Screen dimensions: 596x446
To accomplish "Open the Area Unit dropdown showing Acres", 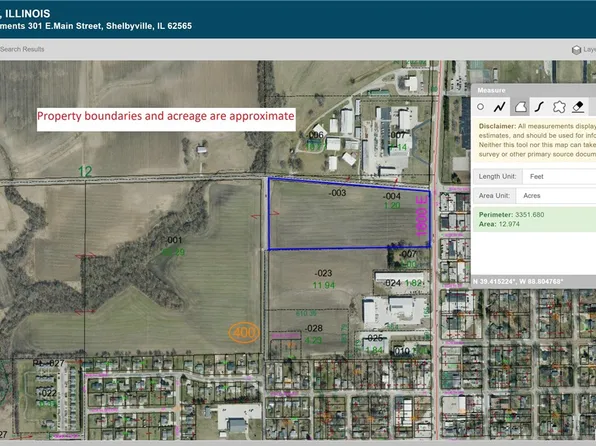I will click(x=556, y=196).
